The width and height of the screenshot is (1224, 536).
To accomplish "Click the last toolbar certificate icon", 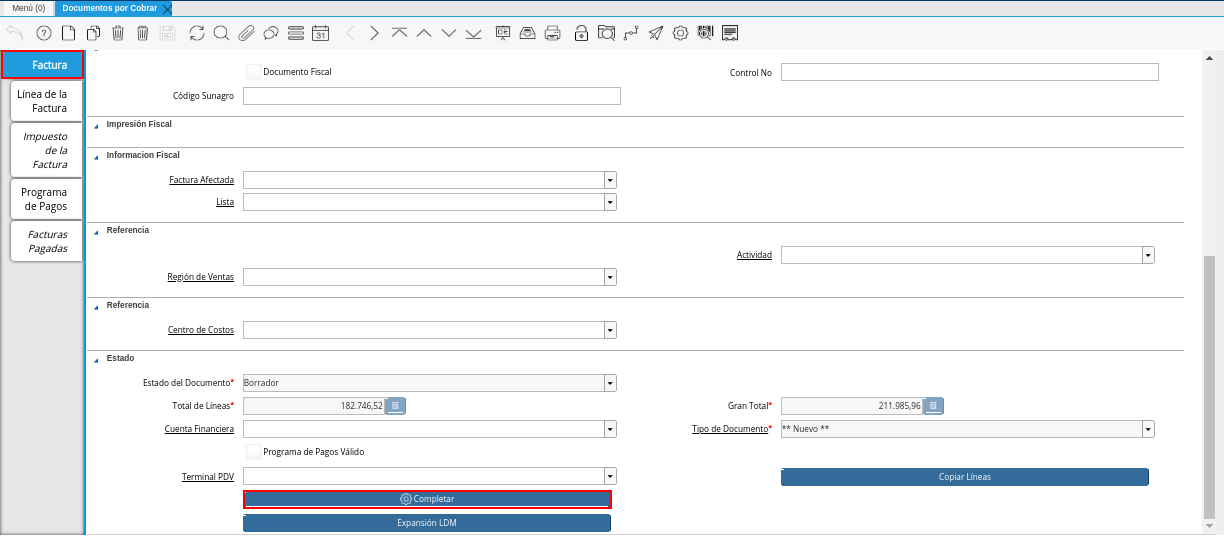I will click(x=731, y=33).
